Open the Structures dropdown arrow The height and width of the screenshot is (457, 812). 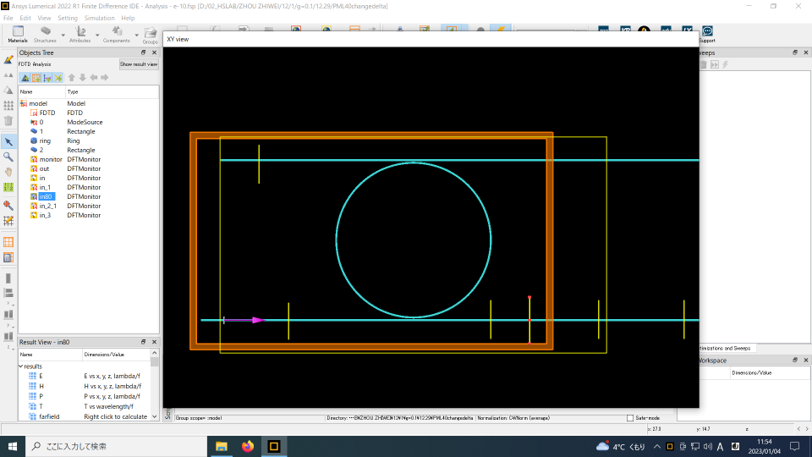click(x=62, y=36)
